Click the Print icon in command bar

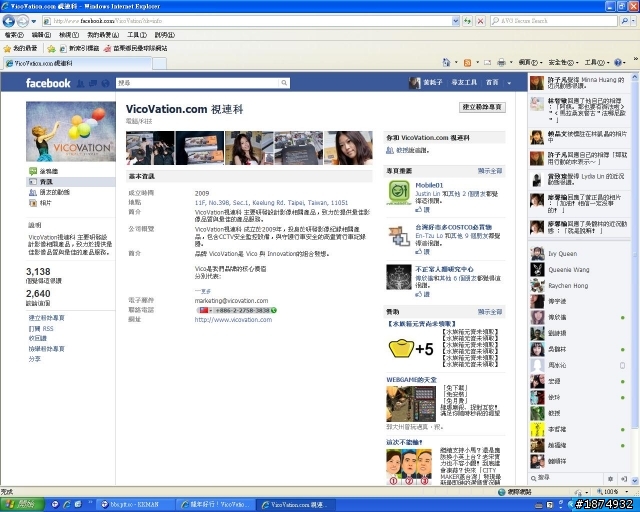(501, 62)
